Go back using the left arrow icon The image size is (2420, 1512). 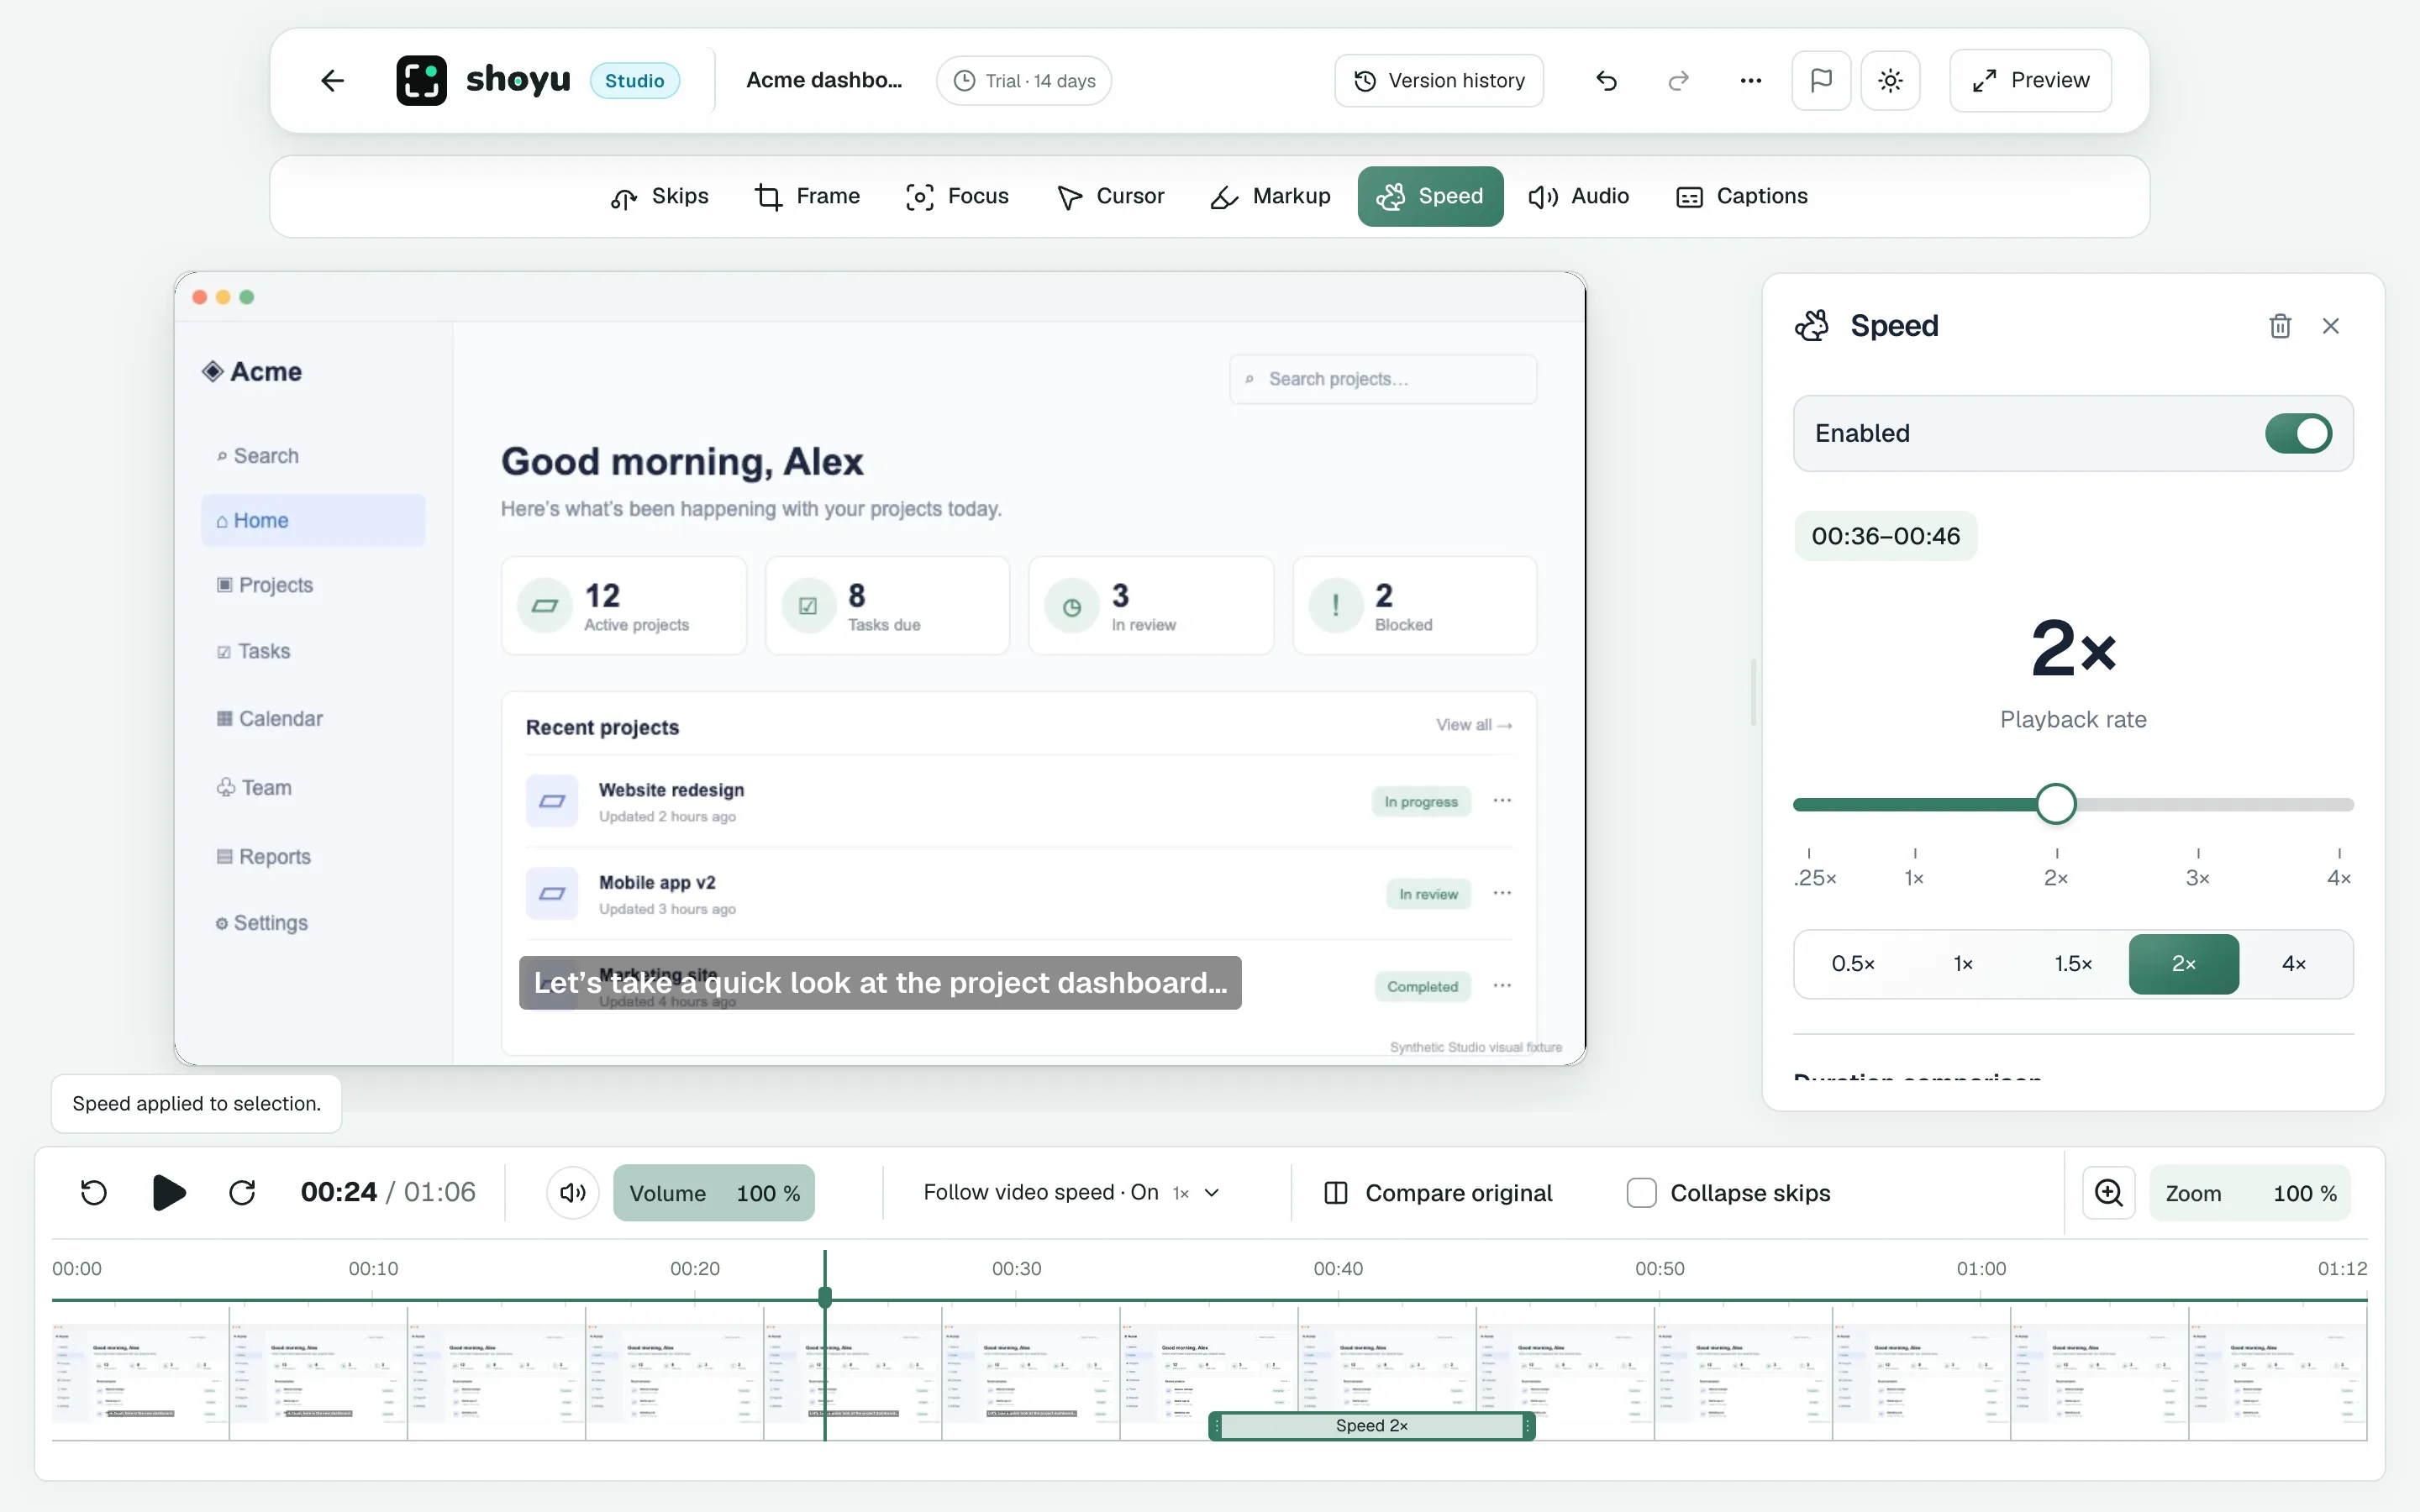point(332,80)
